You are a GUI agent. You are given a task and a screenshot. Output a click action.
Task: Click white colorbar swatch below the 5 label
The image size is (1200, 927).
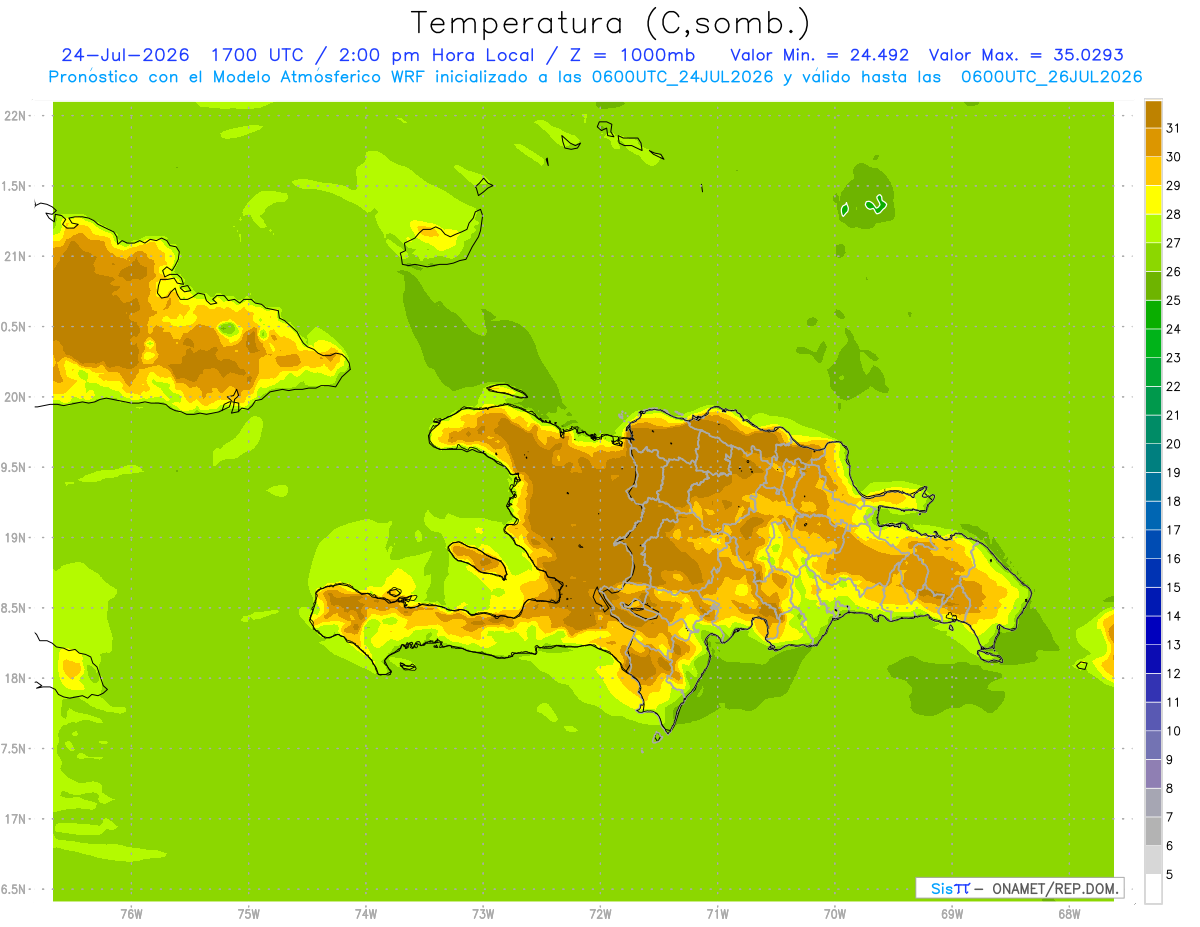pyautogui.click(x=1153, y=889)
